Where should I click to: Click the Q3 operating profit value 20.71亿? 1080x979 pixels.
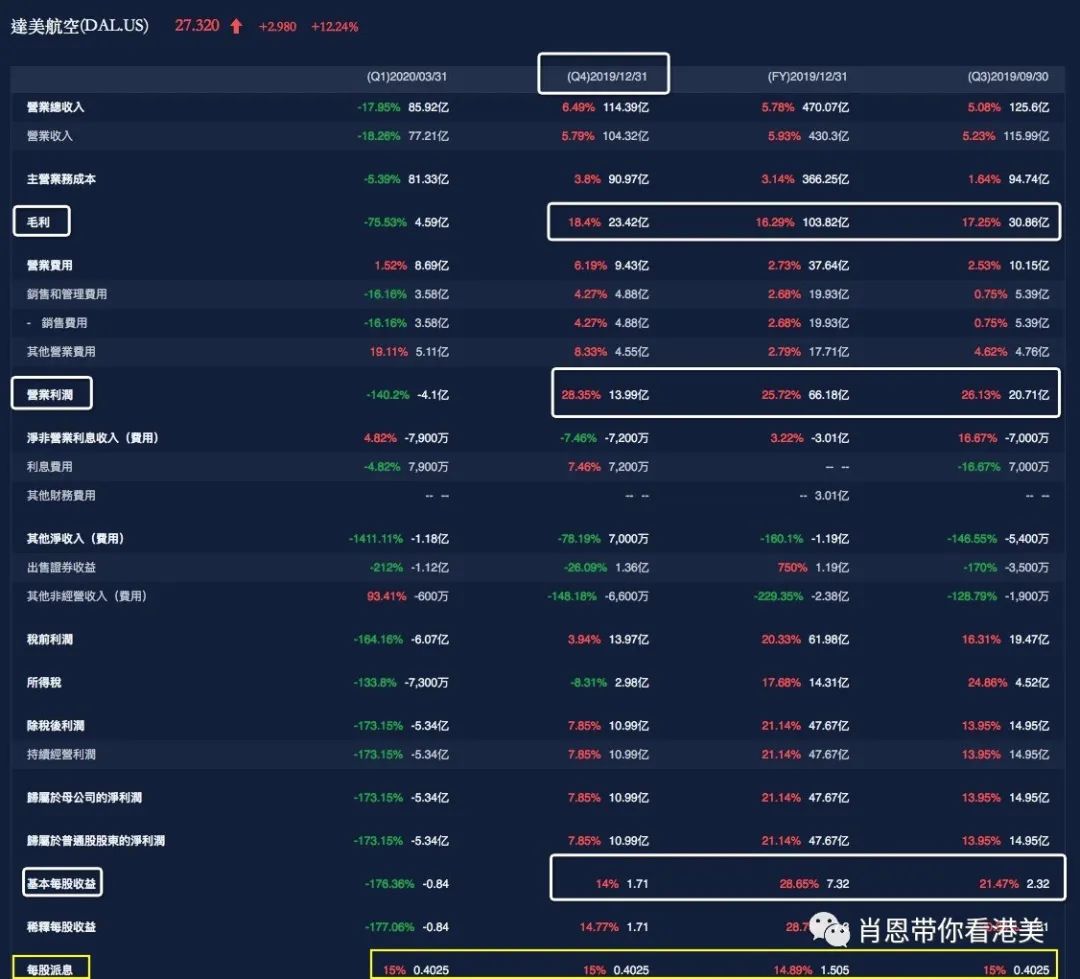click(x=1029, y=395)
